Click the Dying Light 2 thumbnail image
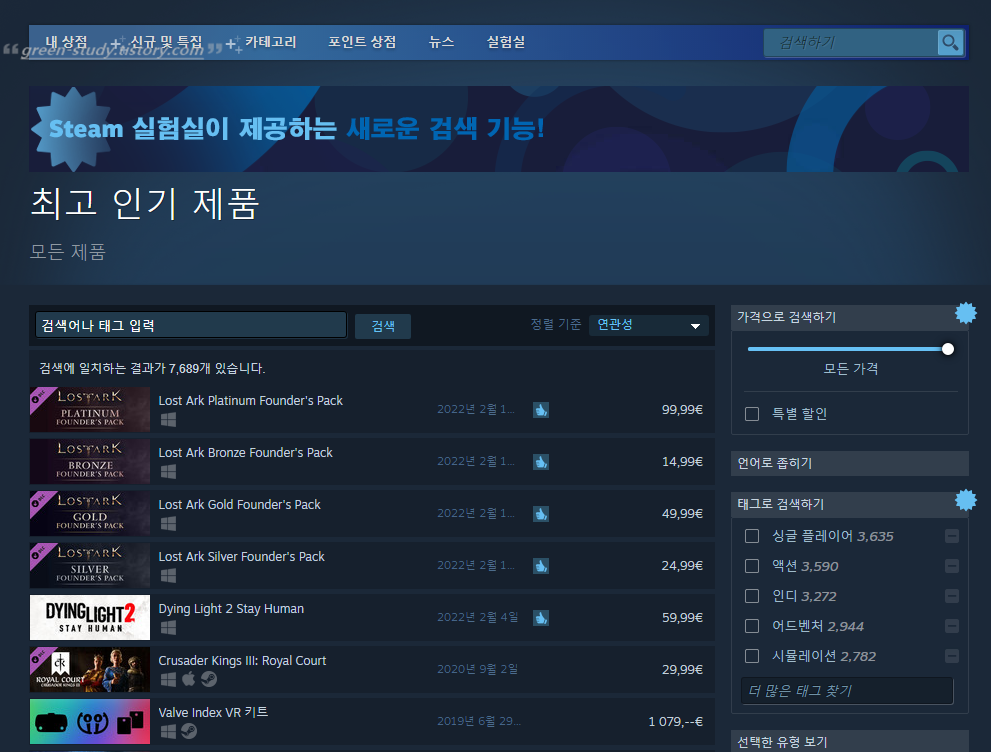The width and height of the screenshot is (991, 752). tap(90, 617)
